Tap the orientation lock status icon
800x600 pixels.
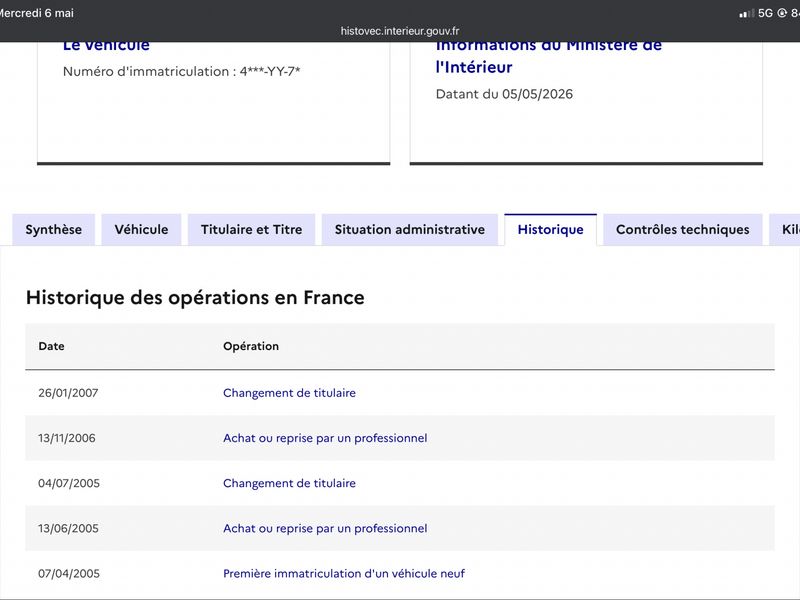point(782,13)
